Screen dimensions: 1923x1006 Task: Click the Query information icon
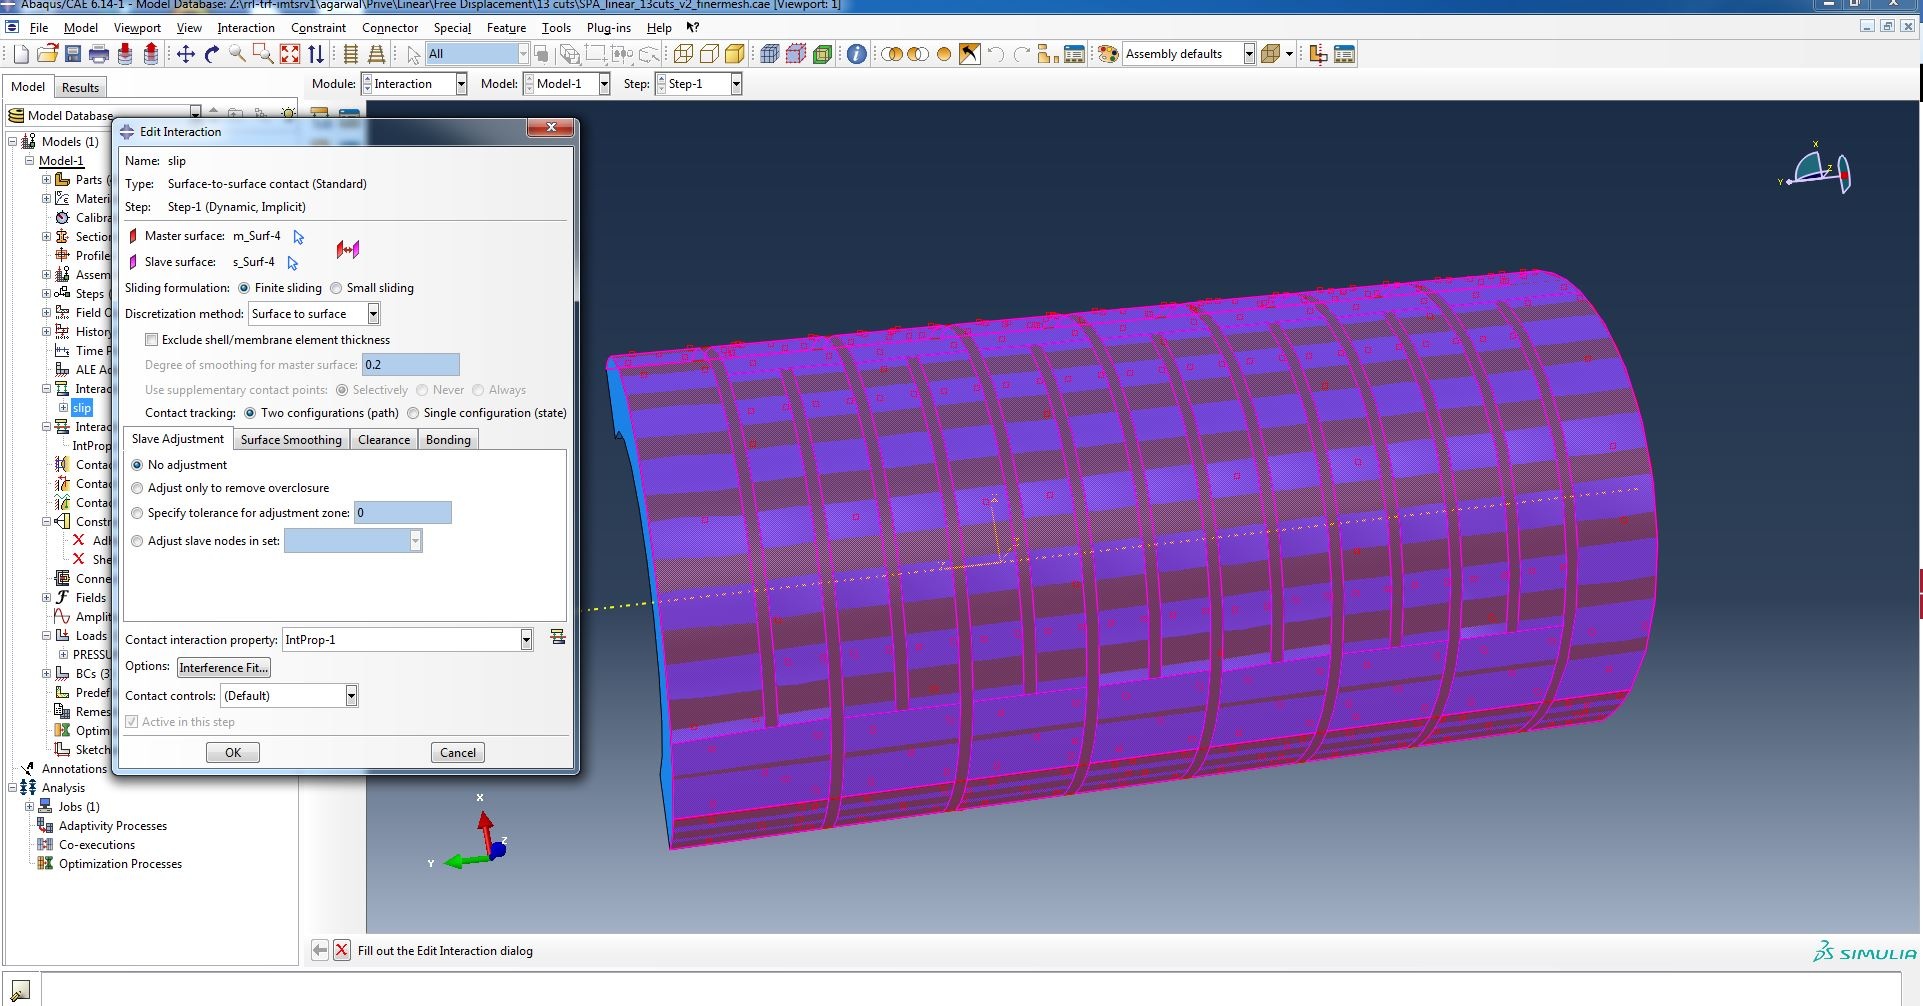[857, 54]
